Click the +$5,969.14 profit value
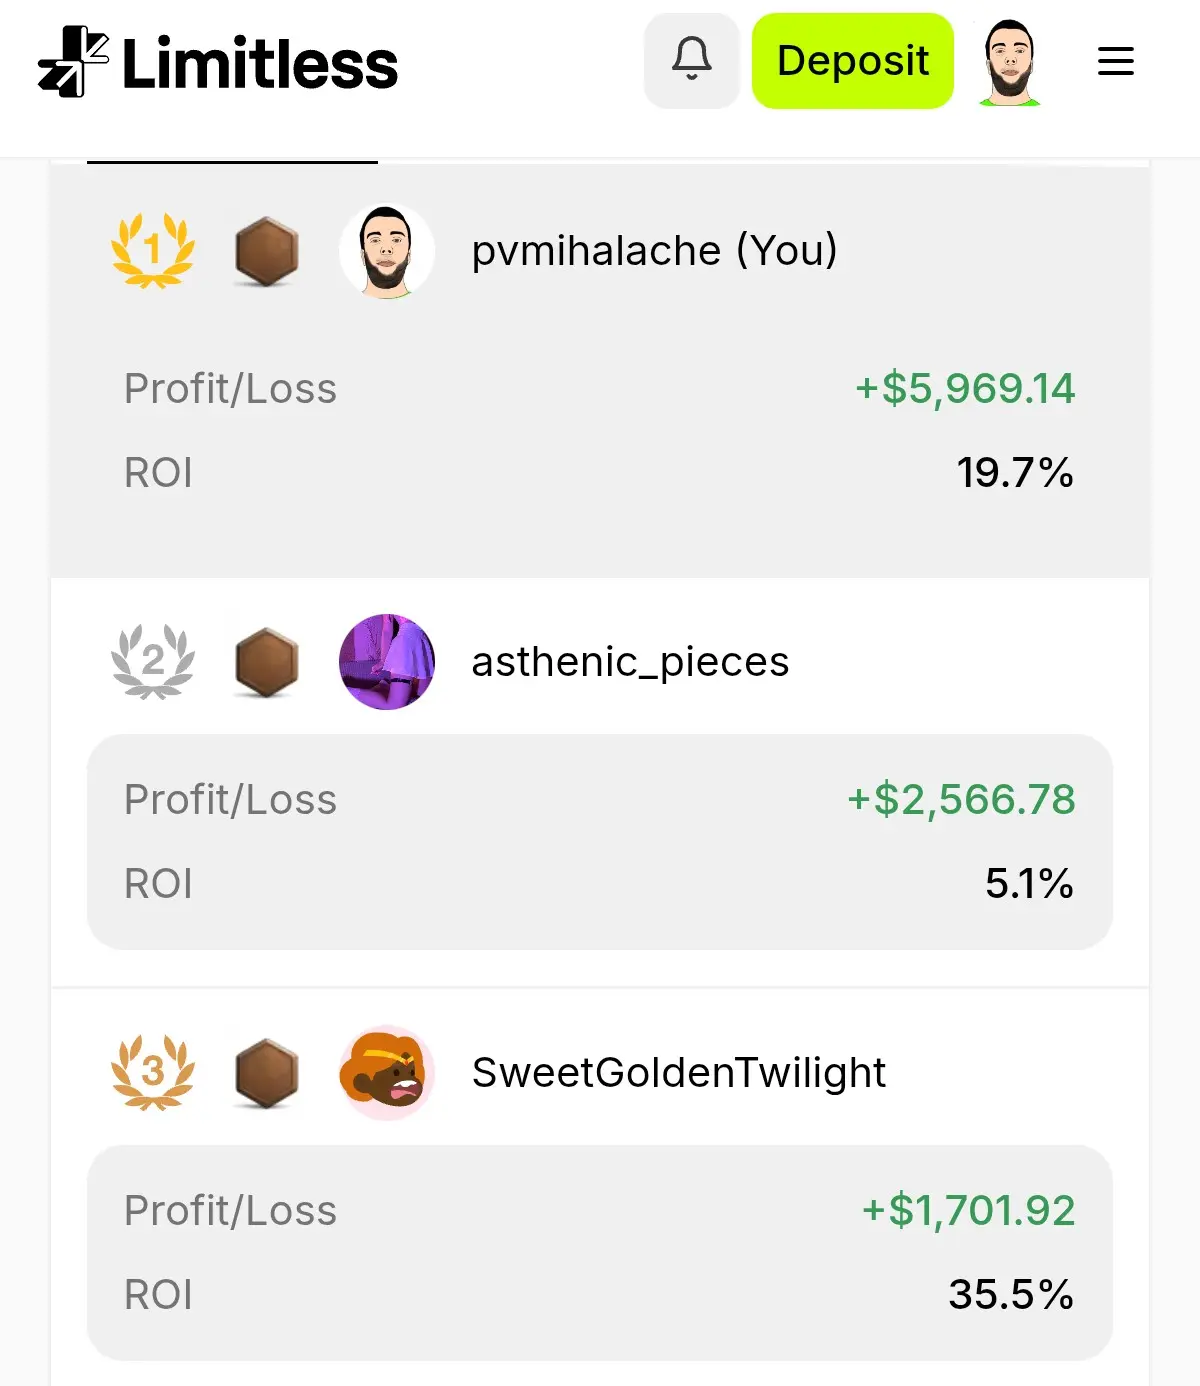This screenshot has width=1200, height=1386. [x=965, y=388]
